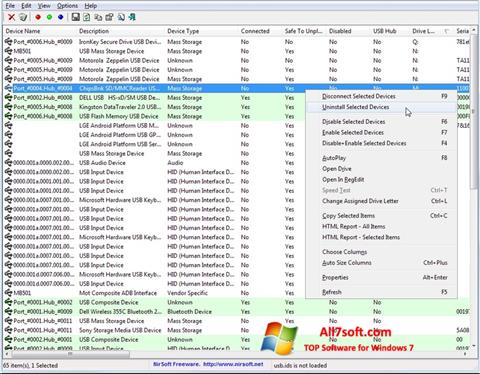
Task: Open the www.nirsoft.net link in status bar
Action: click(233, 364)
